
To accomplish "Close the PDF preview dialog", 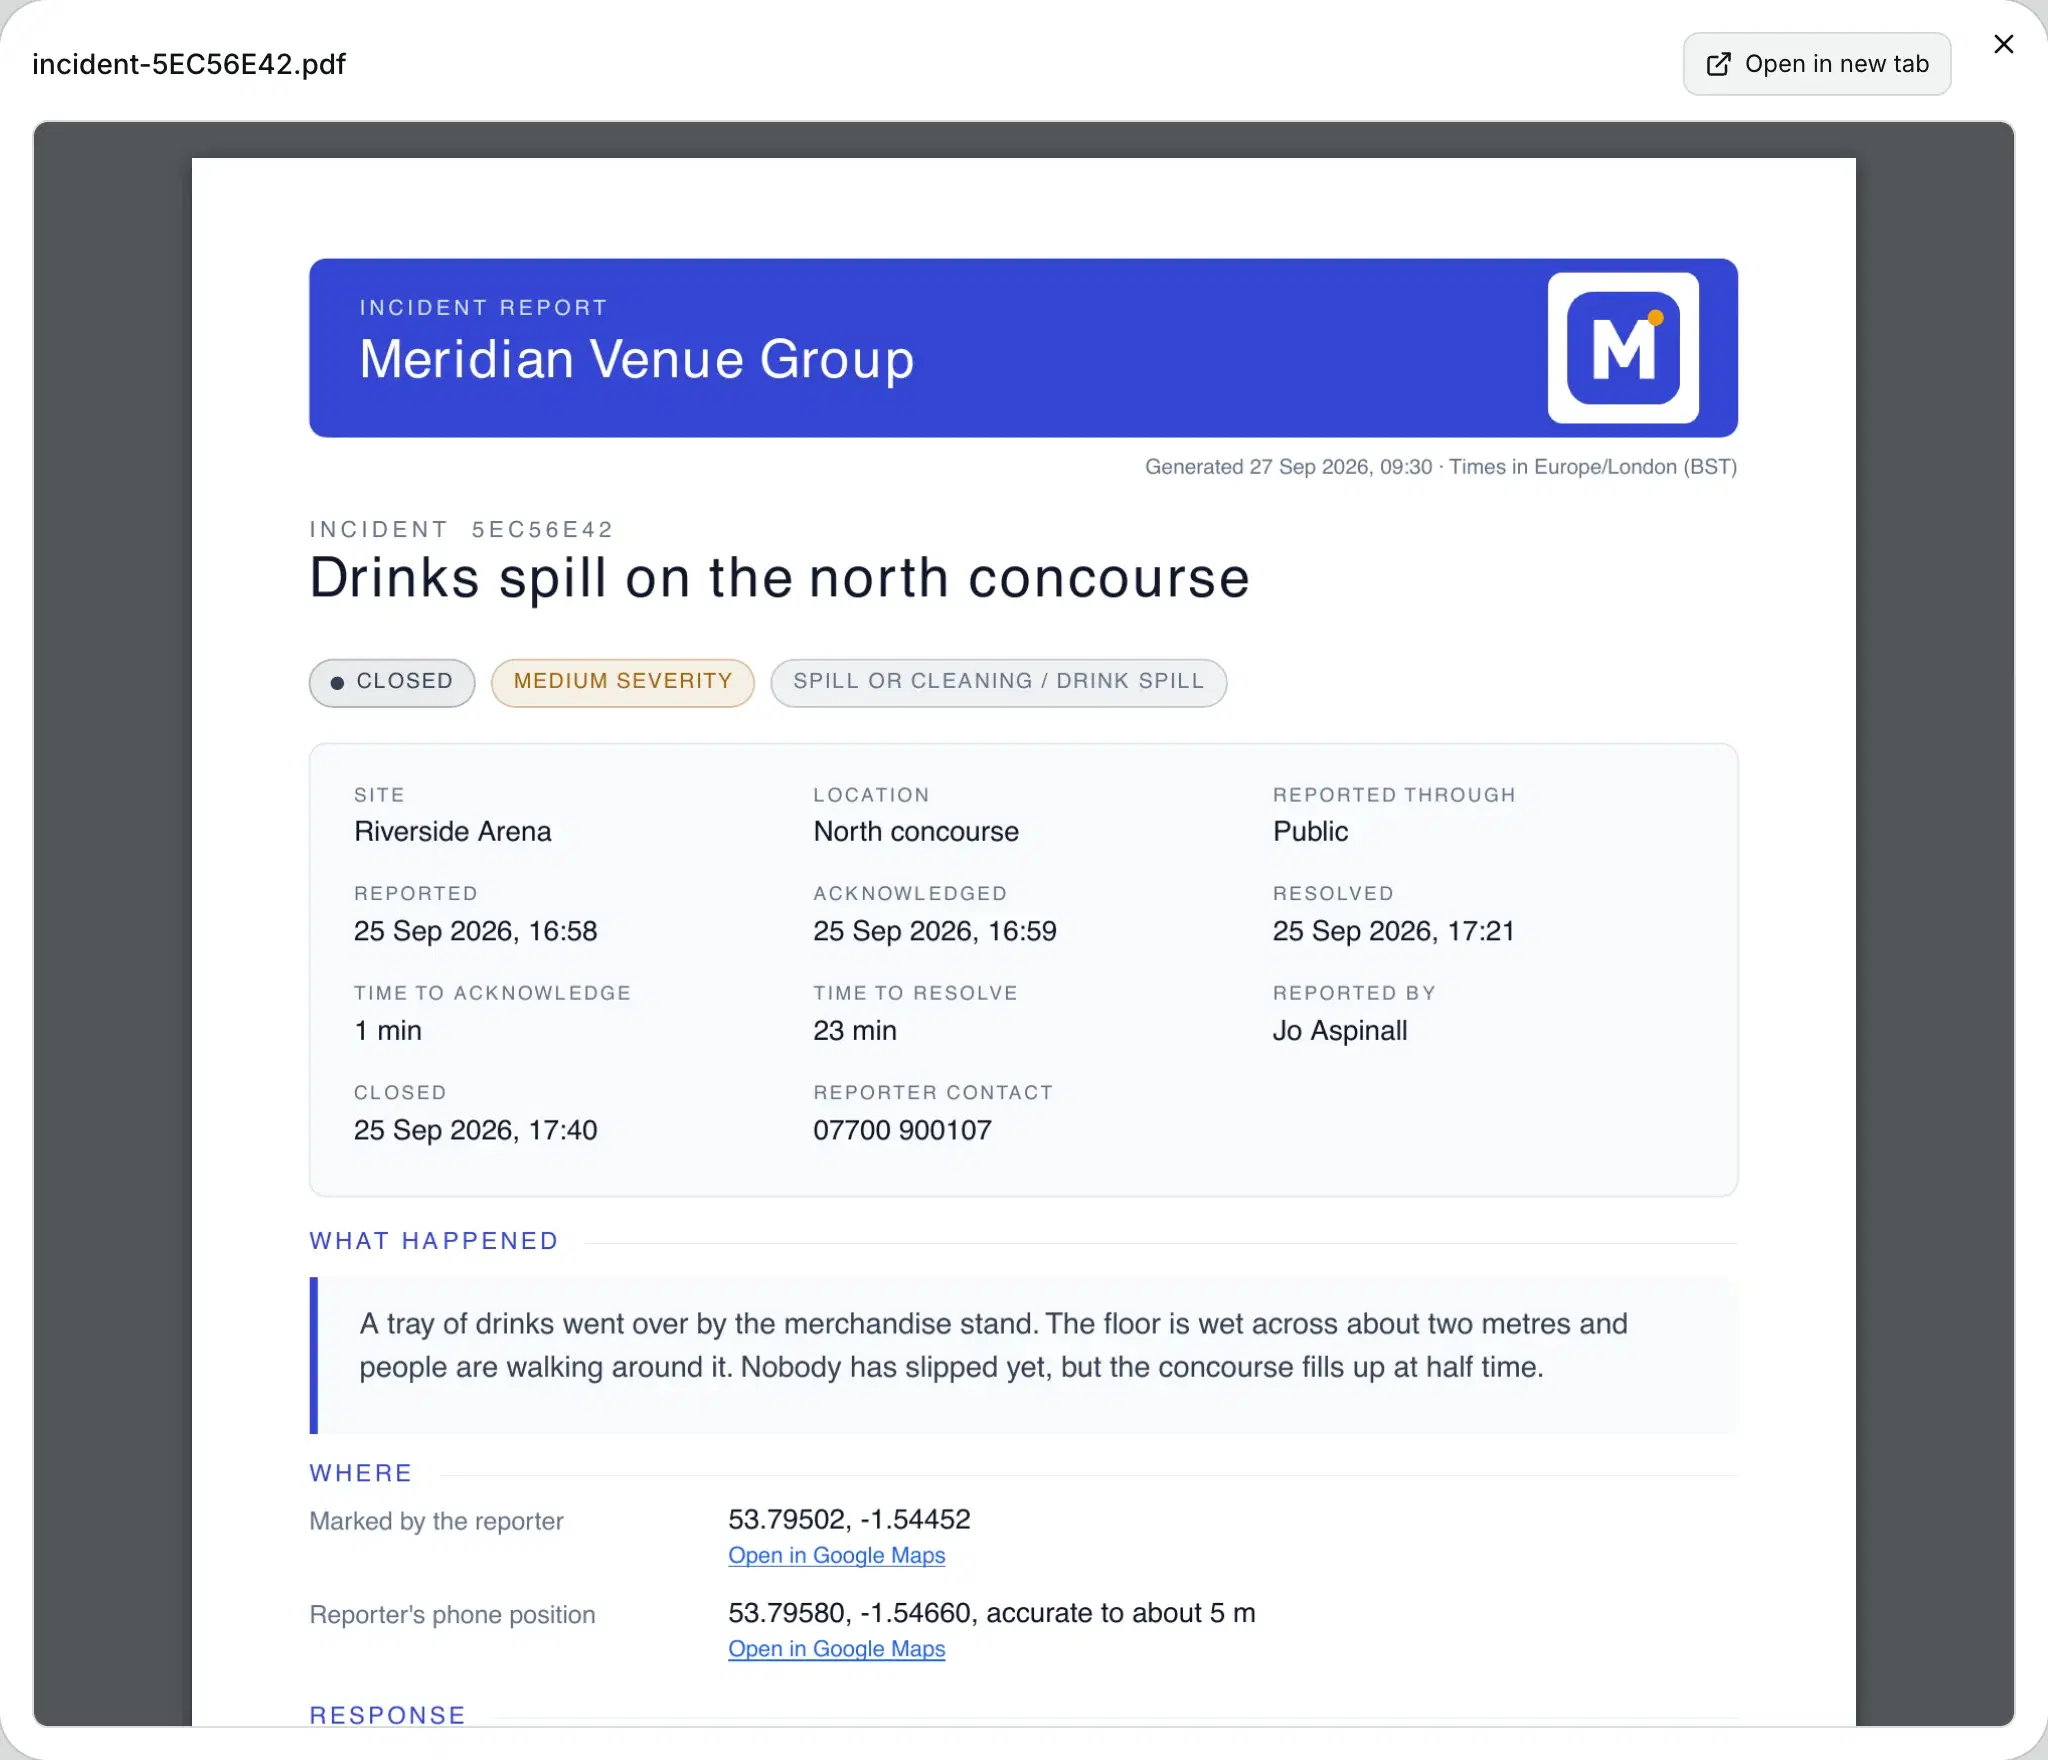I will [2003, 44].
